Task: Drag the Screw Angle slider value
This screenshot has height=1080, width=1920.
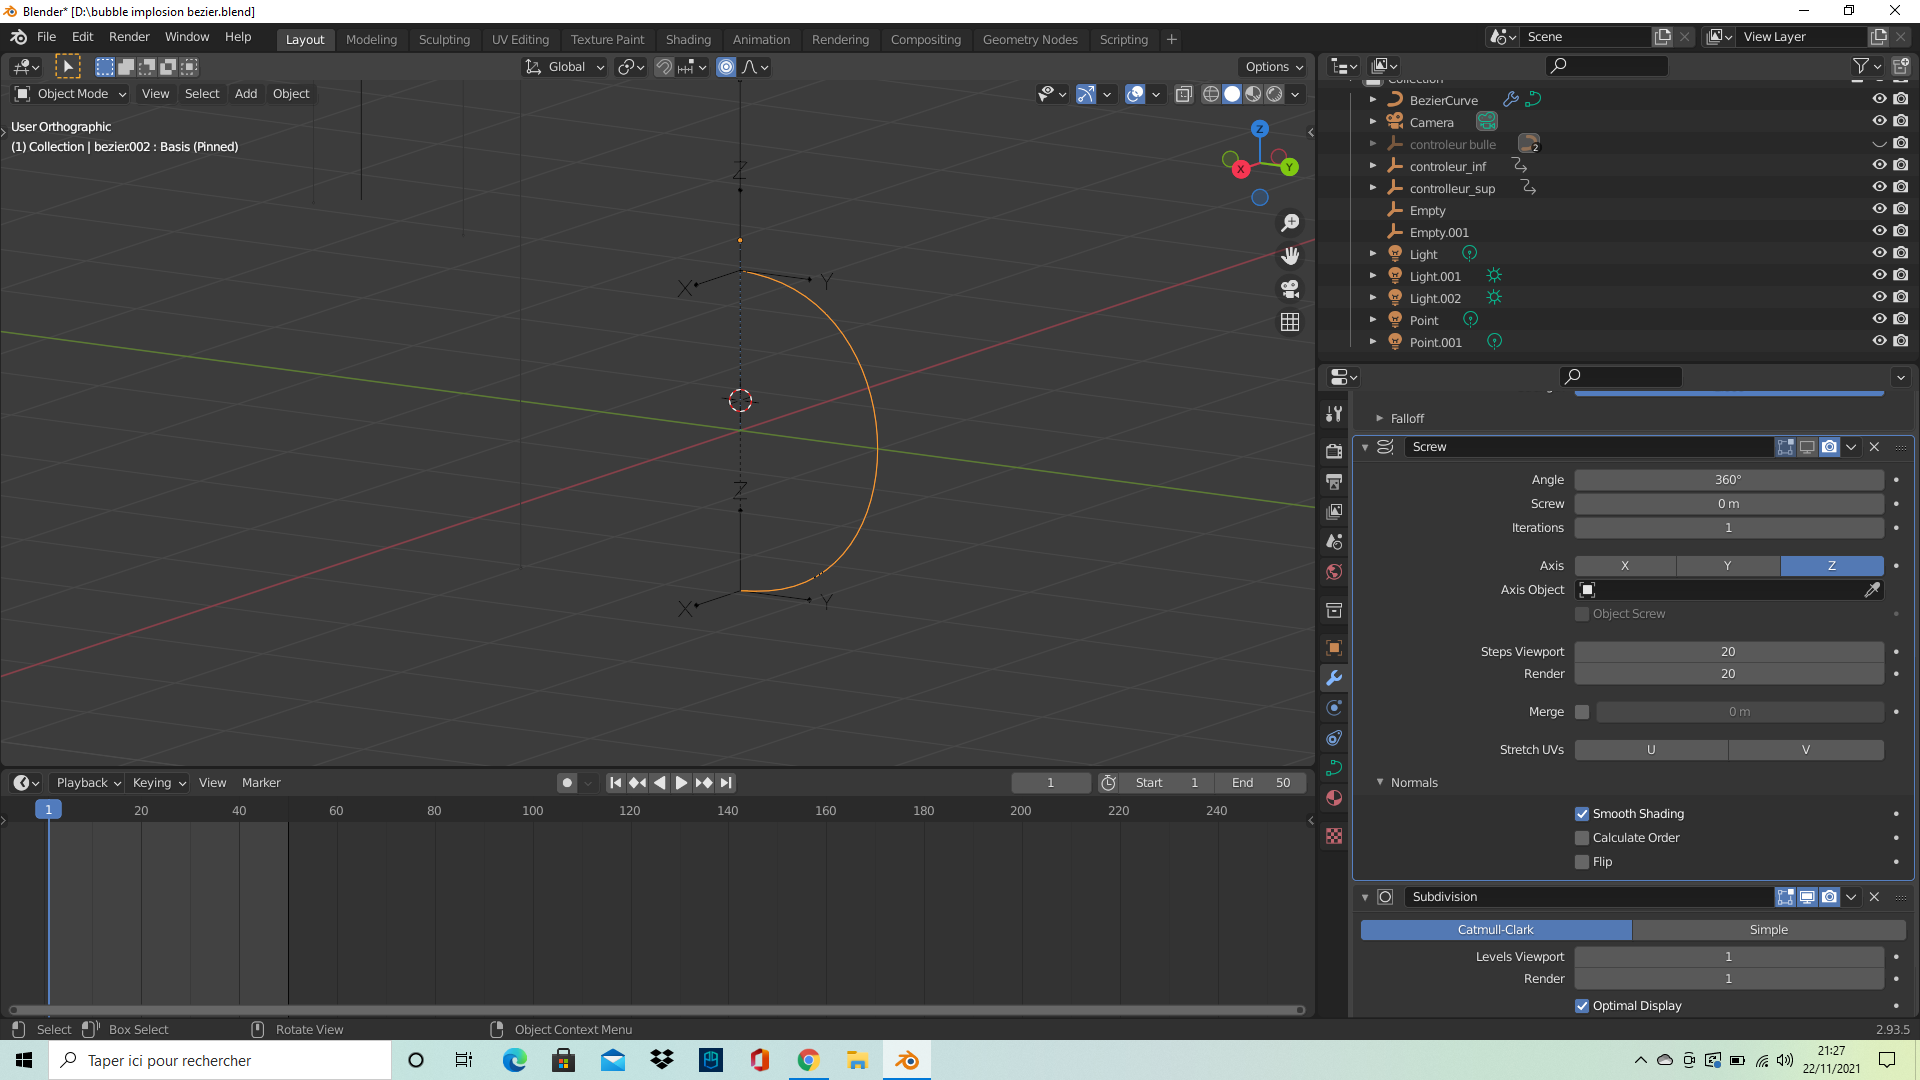Action: pos(1727,479)
